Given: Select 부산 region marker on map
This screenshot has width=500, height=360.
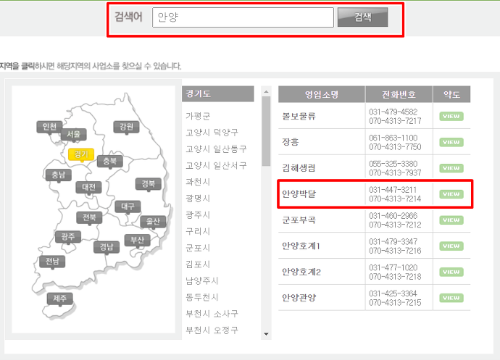Looking at the screenshot, I should point(137,240).
